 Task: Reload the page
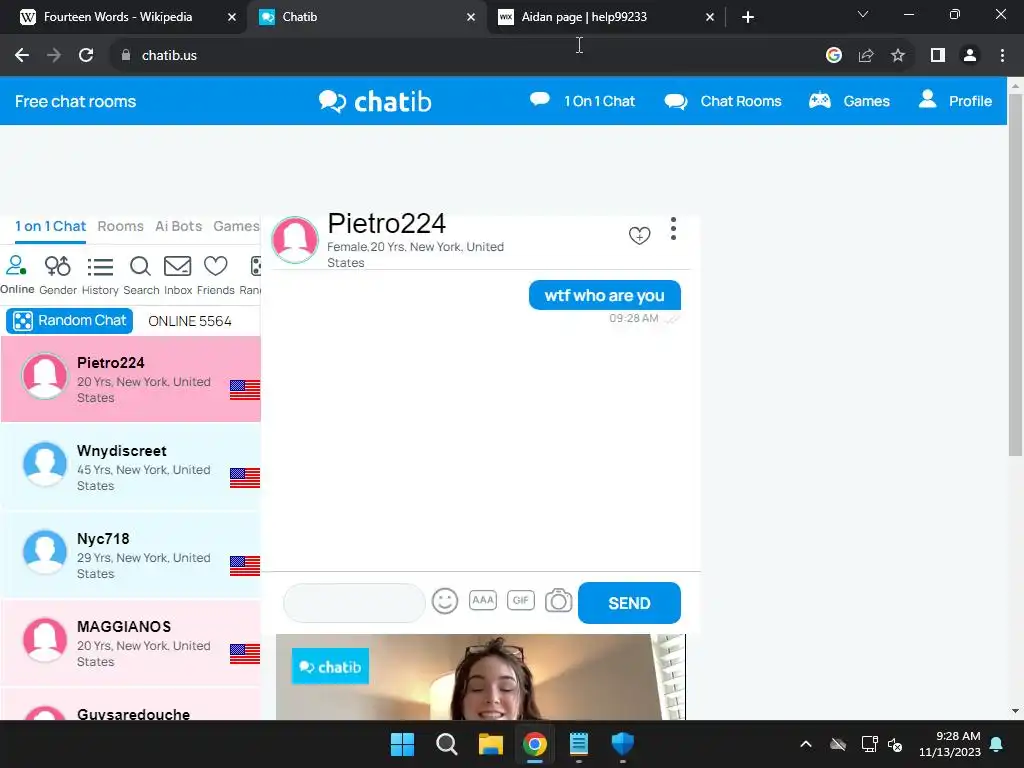click(x=86, y=56)
